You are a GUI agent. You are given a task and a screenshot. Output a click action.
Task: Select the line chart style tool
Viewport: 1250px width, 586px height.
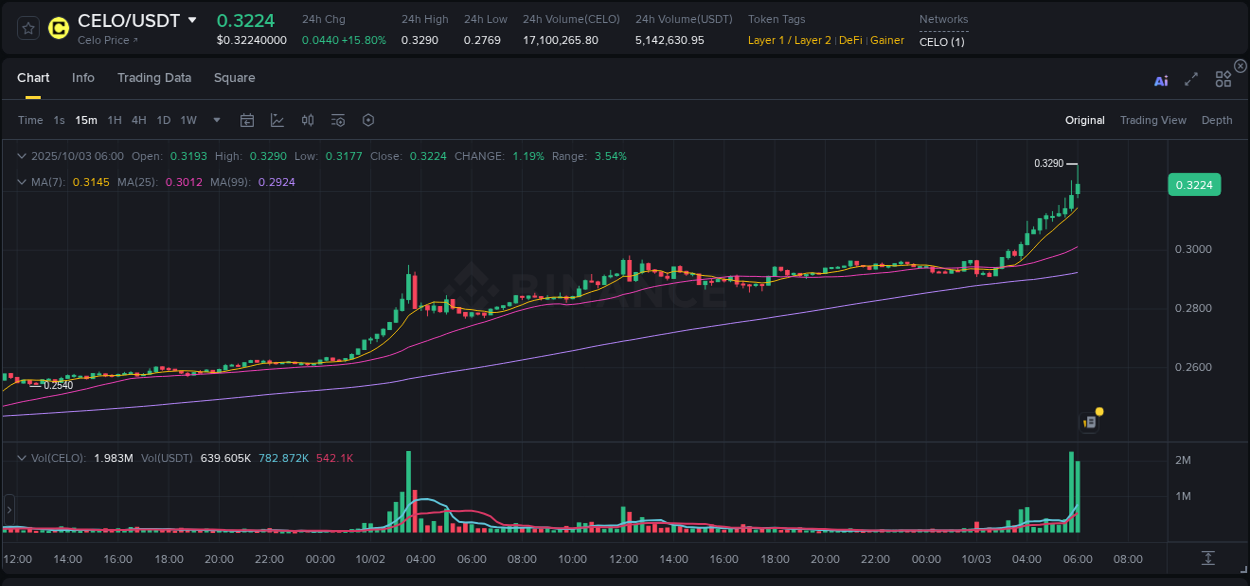pos(277,120)
